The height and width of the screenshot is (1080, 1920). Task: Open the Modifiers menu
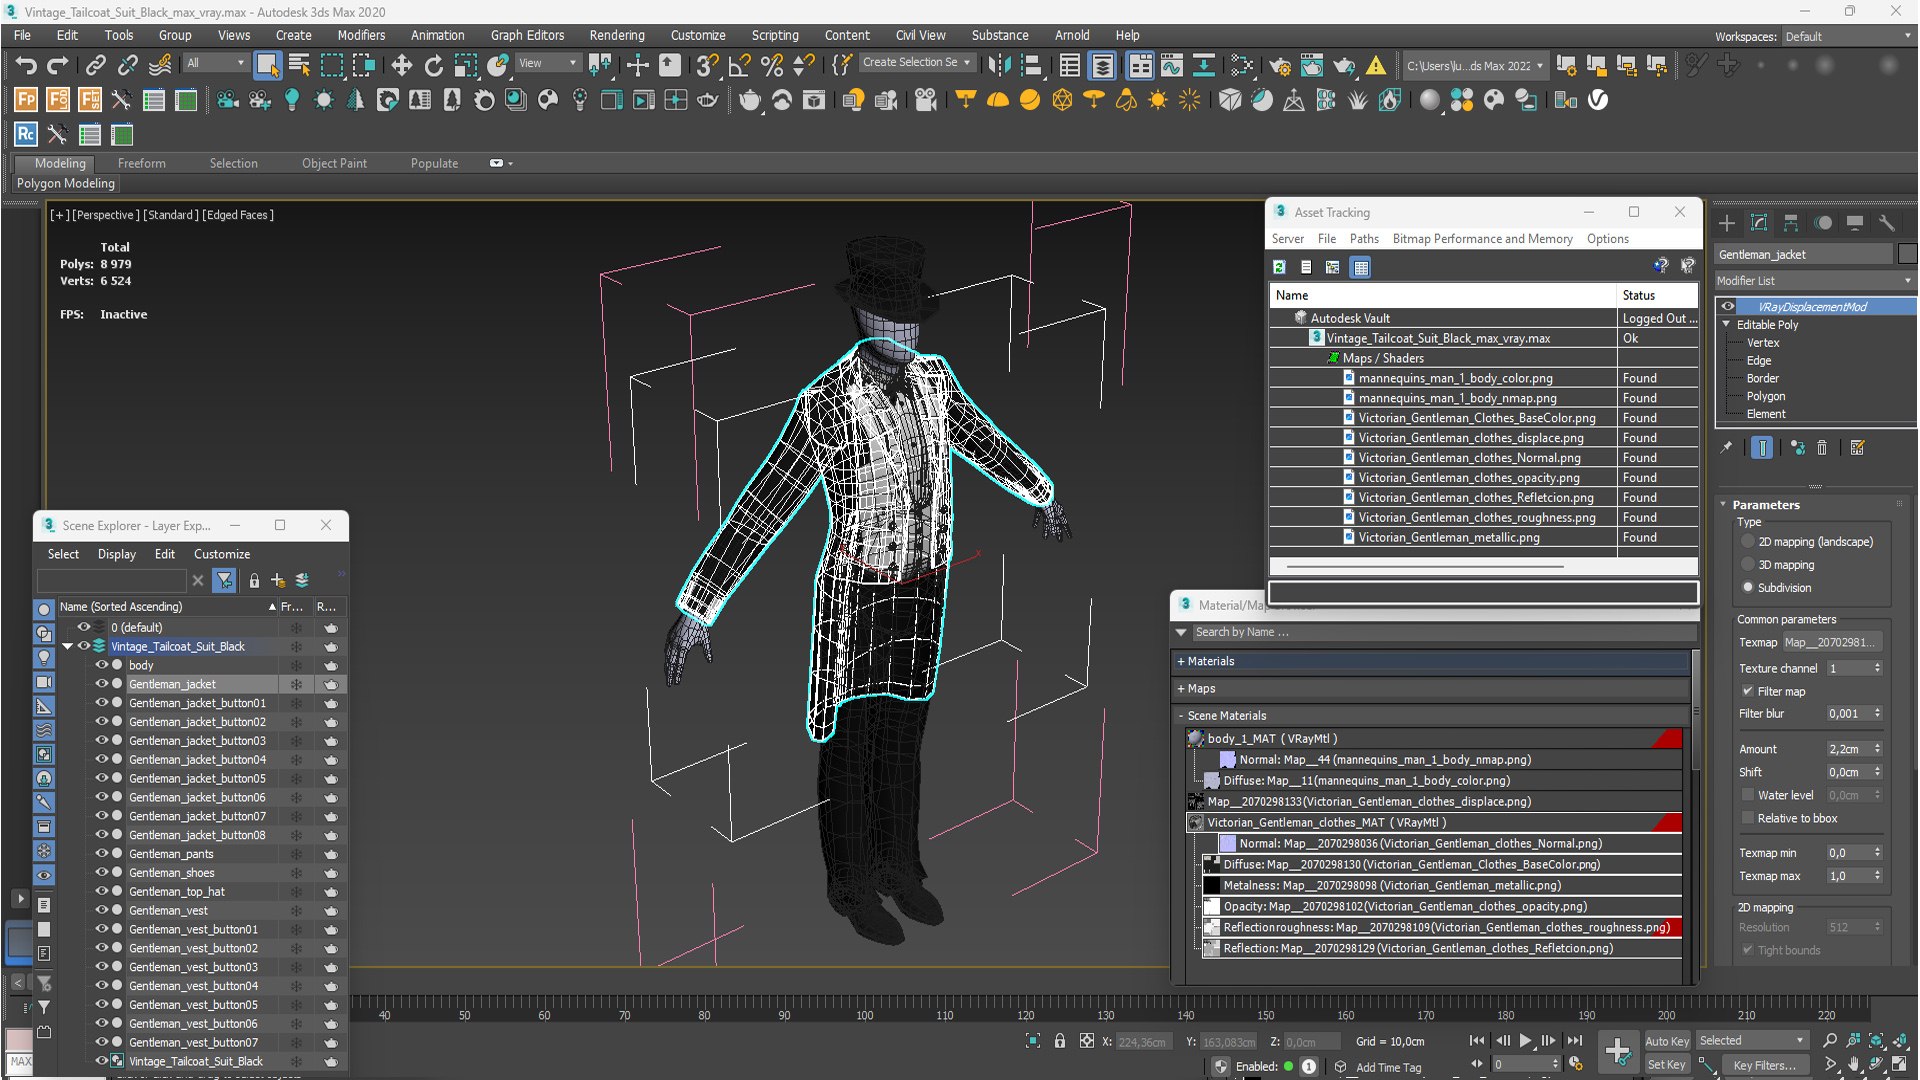pyautogui.click(x=361, y=35)
